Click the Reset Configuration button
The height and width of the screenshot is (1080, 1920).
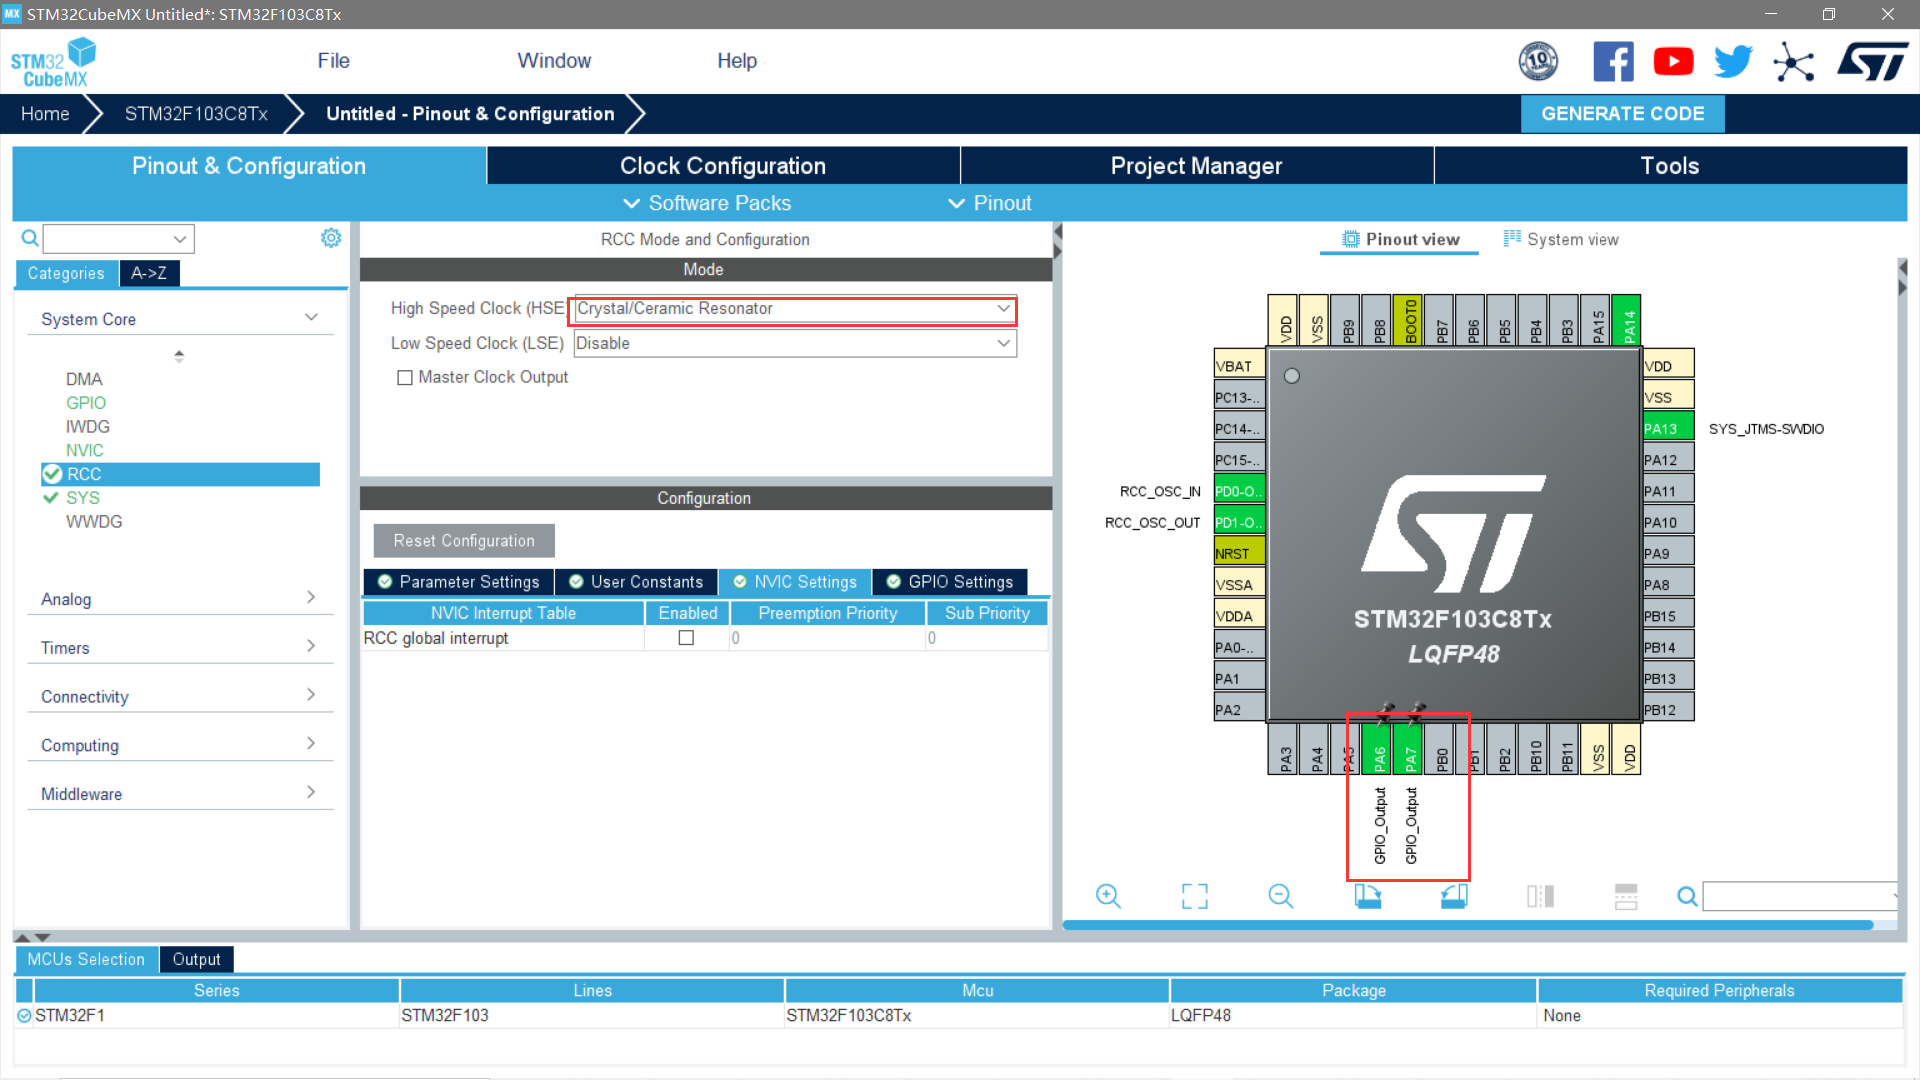[463, 540]
